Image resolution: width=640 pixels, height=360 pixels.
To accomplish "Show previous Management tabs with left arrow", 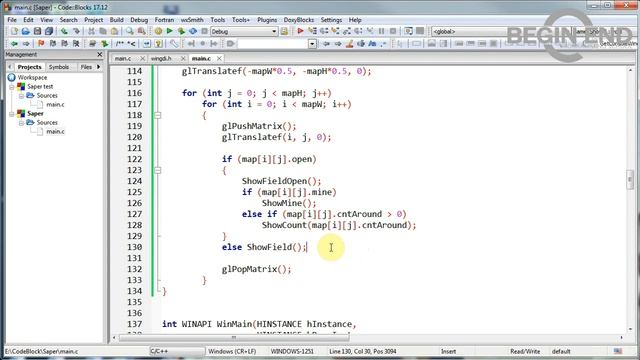I will tap(10, 67).
